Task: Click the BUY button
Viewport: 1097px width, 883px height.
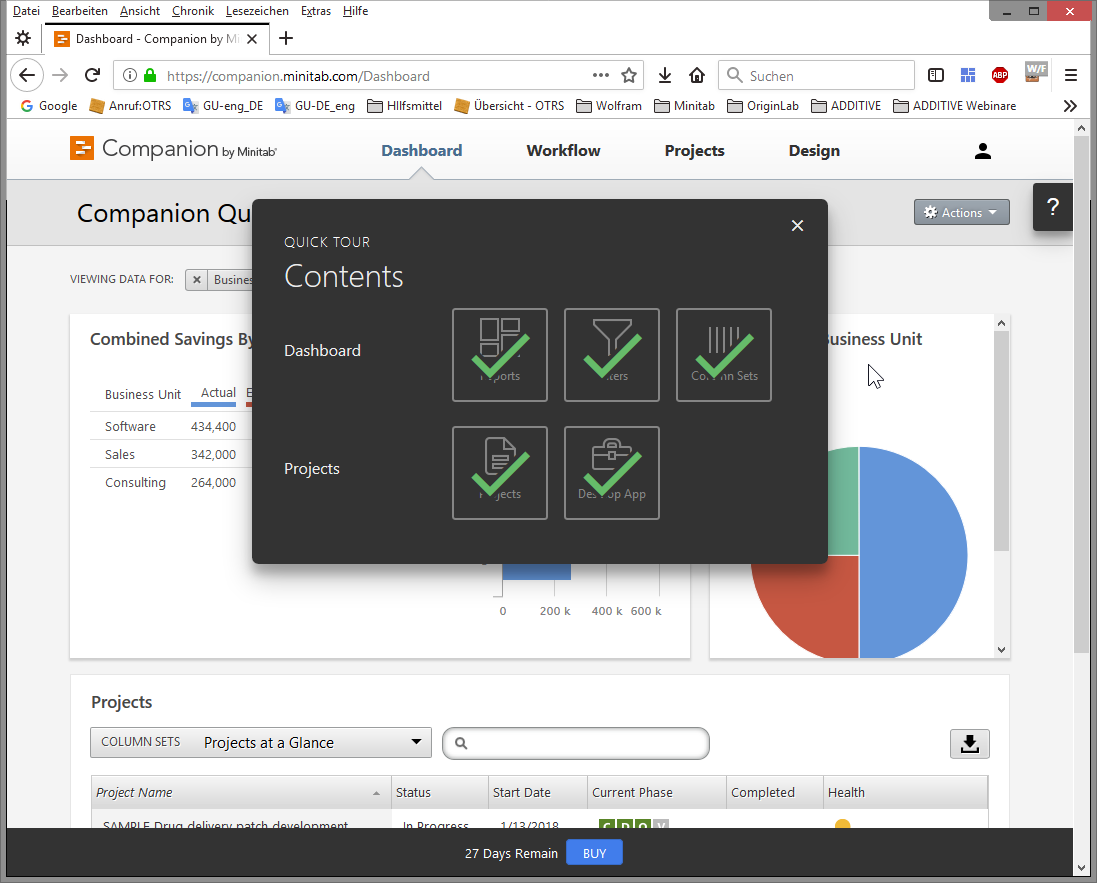Action: pos(594,853)
